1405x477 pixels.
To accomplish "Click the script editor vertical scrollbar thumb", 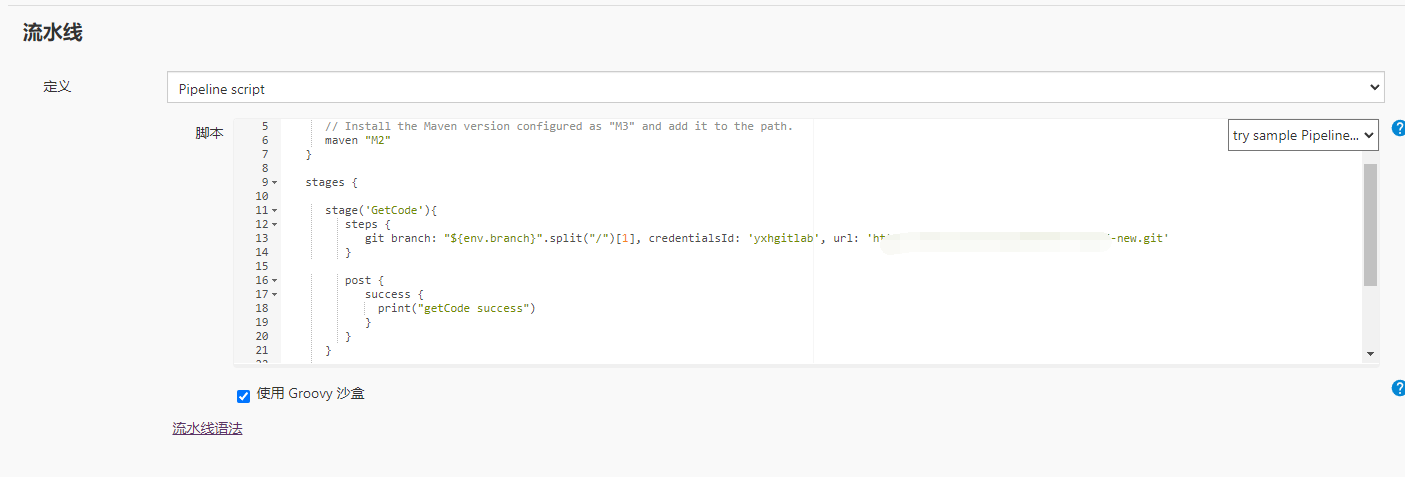I will 1370,224.
